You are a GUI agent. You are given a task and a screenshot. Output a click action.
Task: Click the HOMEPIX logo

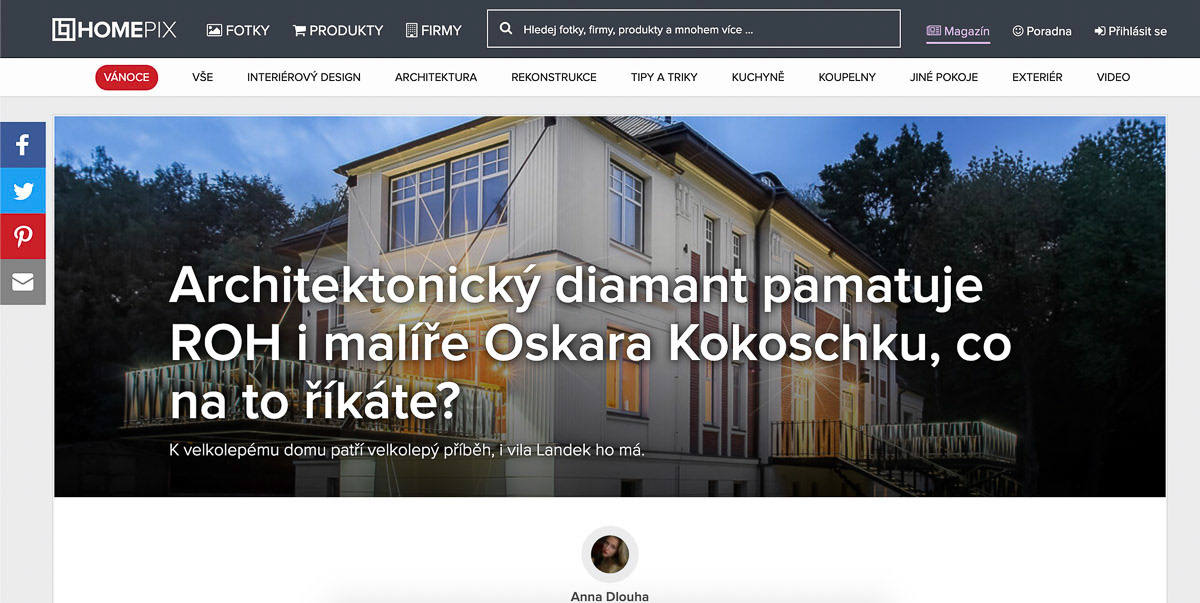114,30
